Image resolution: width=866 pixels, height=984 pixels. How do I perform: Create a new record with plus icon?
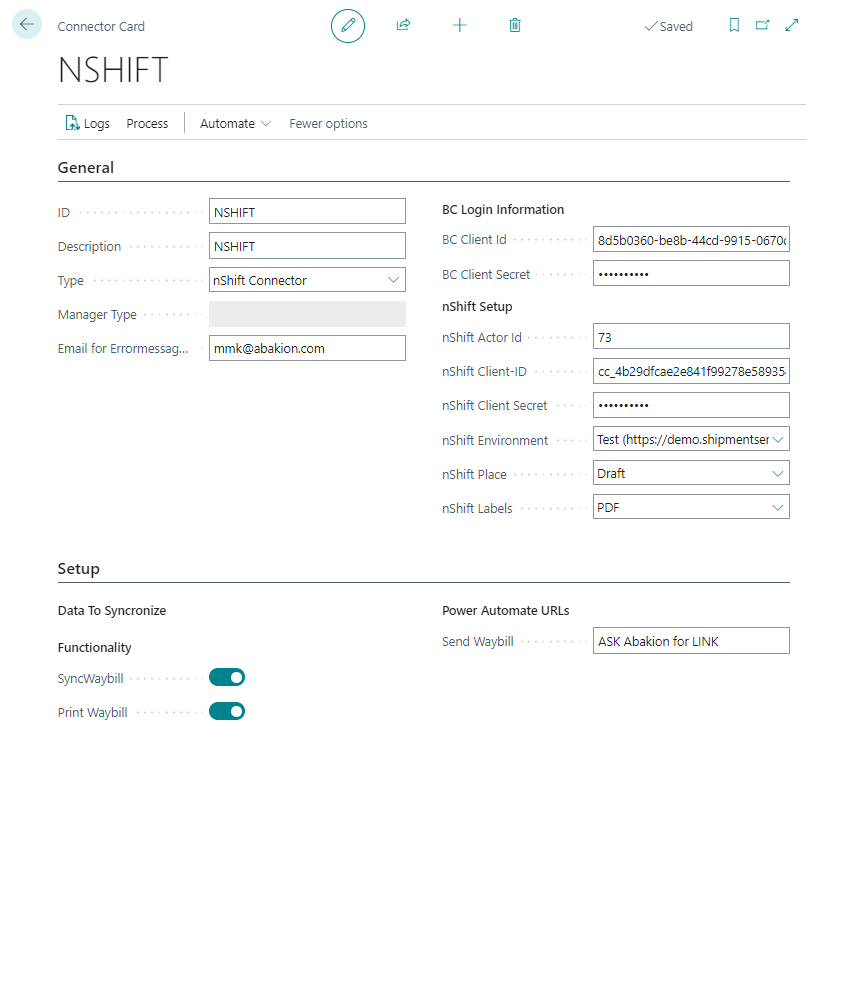459,25
